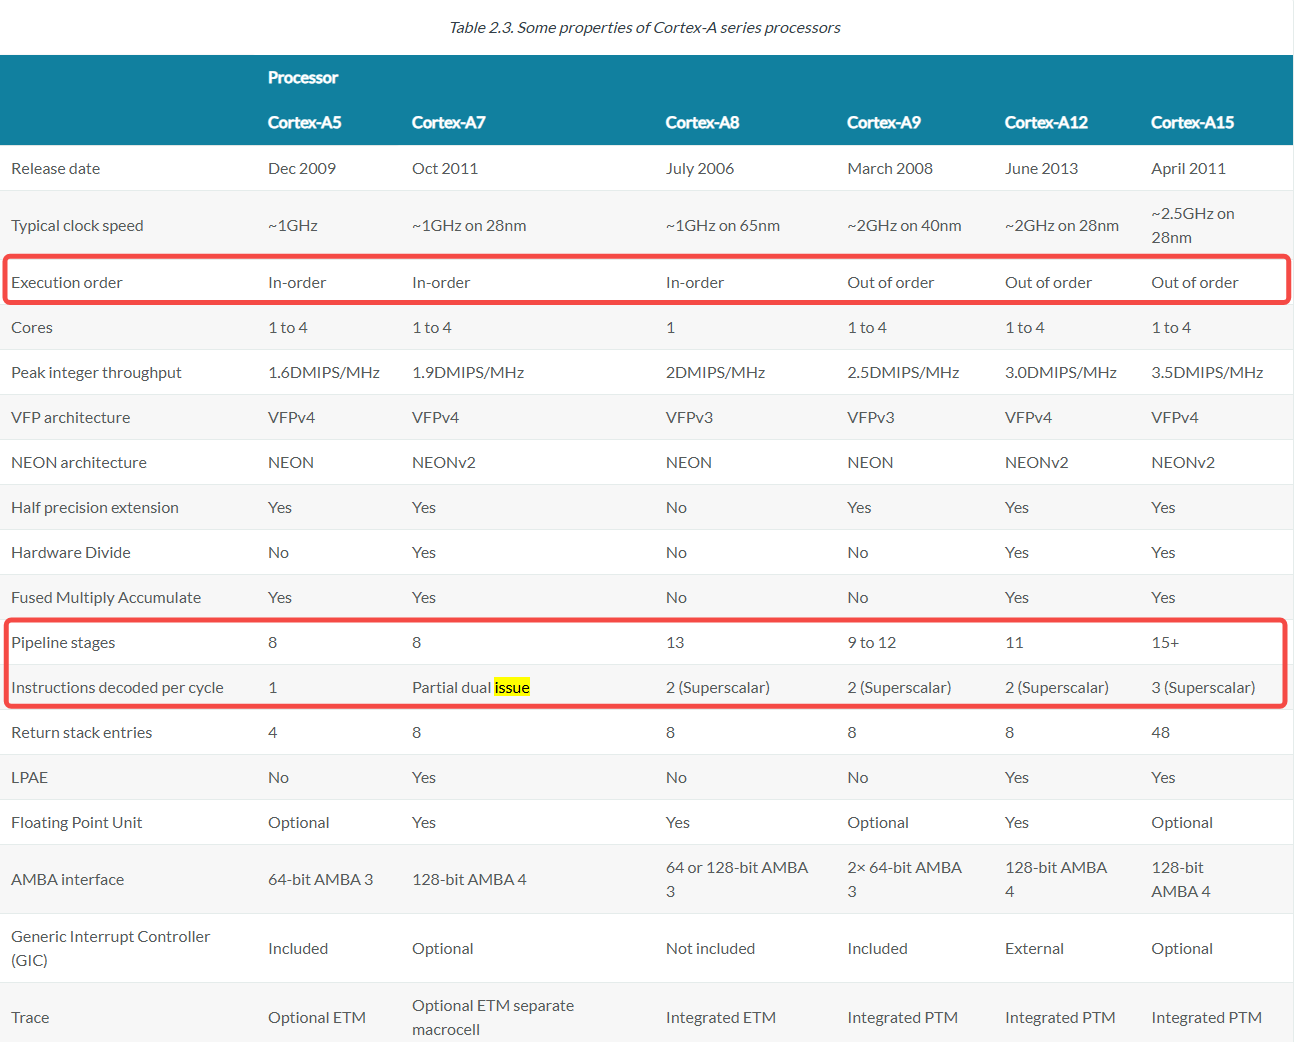Image resolution: width=1294 pixels, height=1042 pixels.
Task: Click the Cortex-A15 column header
Action: pyautogui.click(x=1192, y=123)
